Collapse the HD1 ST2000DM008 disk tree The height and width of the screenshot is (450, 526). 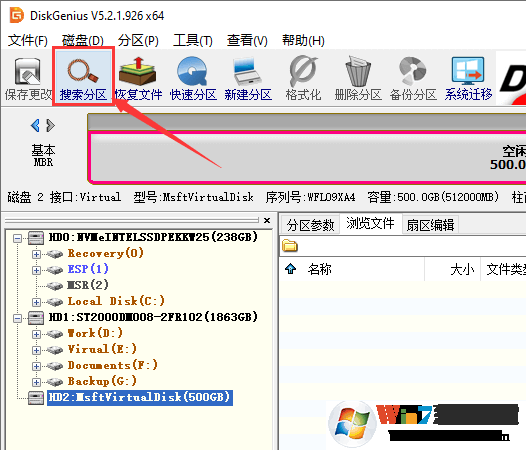tap(17, 318)
